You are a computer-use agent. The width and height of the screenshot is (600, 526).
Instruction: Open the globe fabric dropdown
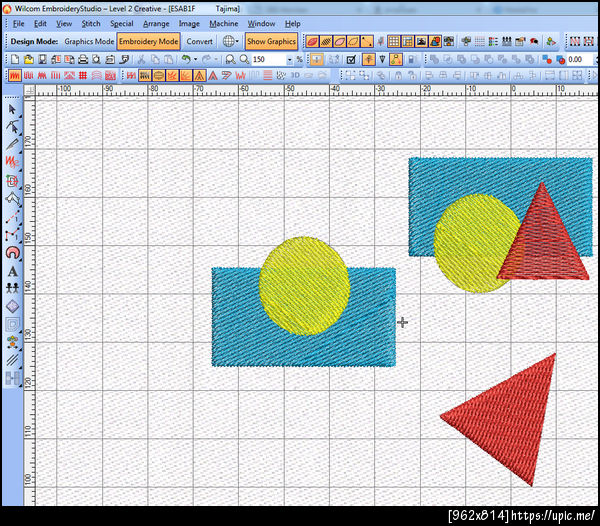point(231,41)
